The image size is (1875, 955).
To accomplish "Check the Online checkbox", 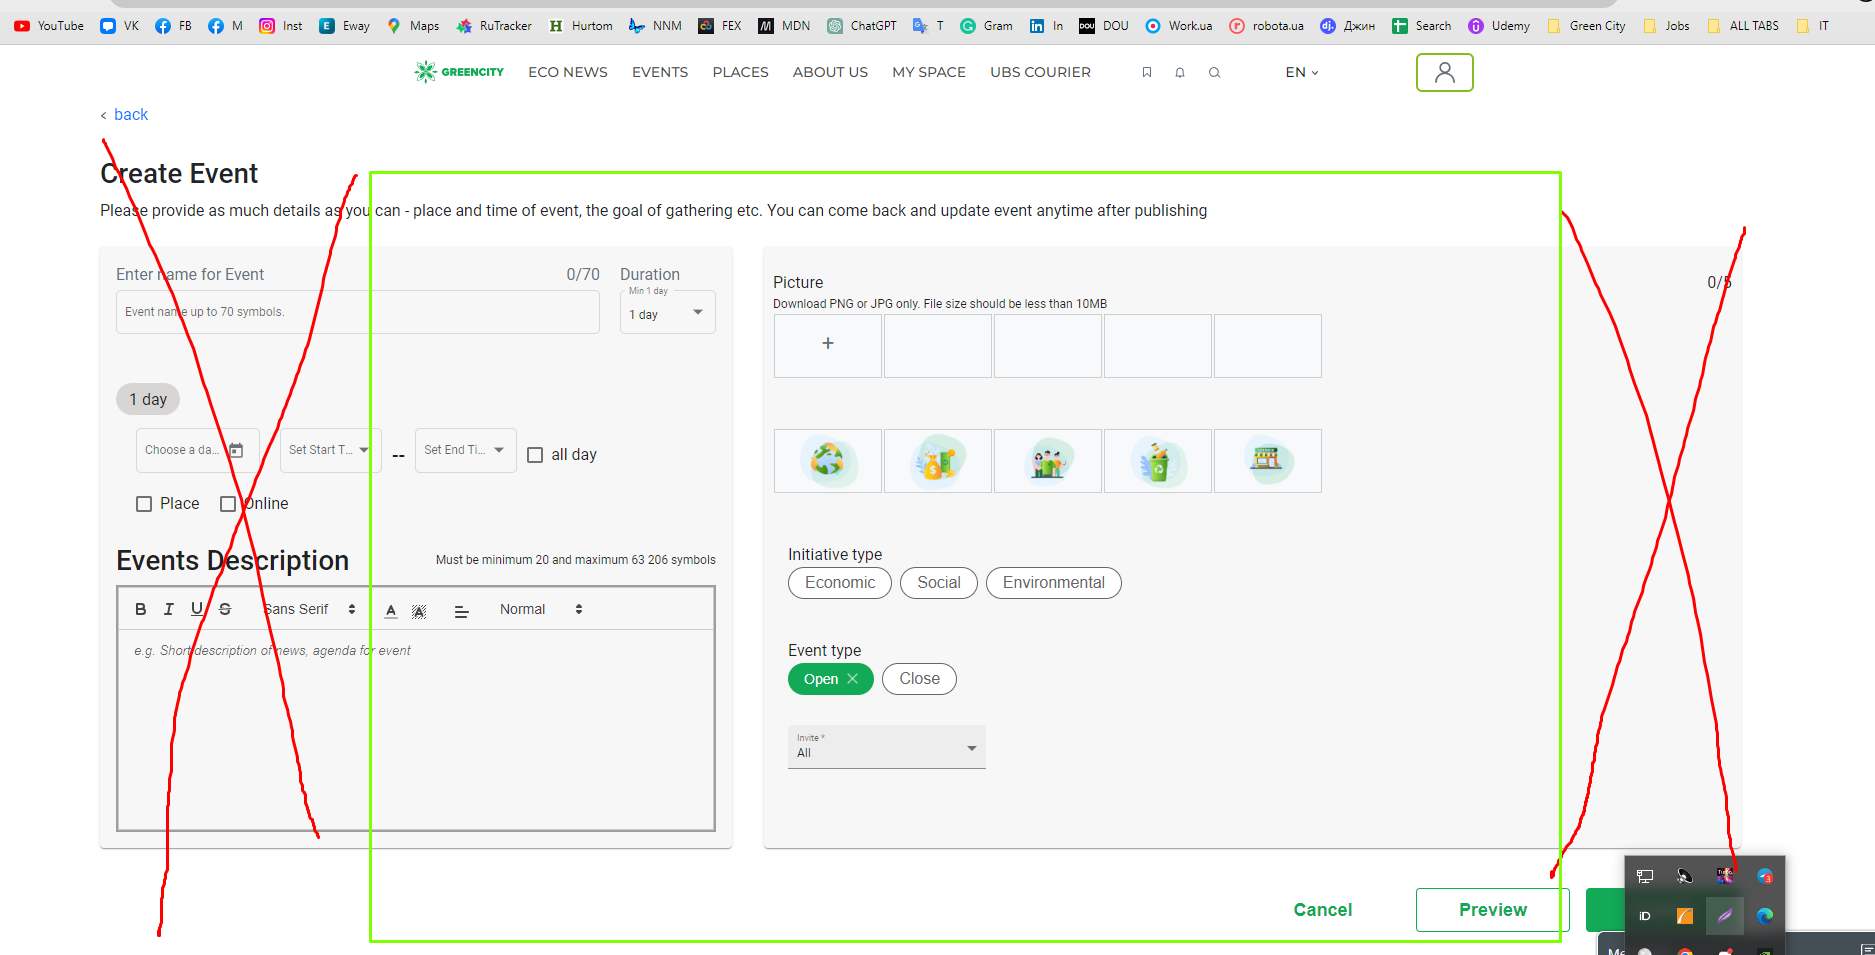I will pyautogui.click(x=228, y=503).
